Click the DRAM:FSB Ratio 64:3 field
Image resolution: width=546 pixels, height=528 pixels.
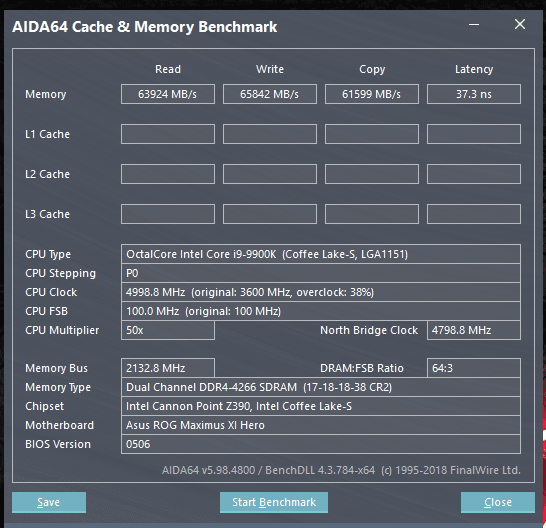coord(474,368)
